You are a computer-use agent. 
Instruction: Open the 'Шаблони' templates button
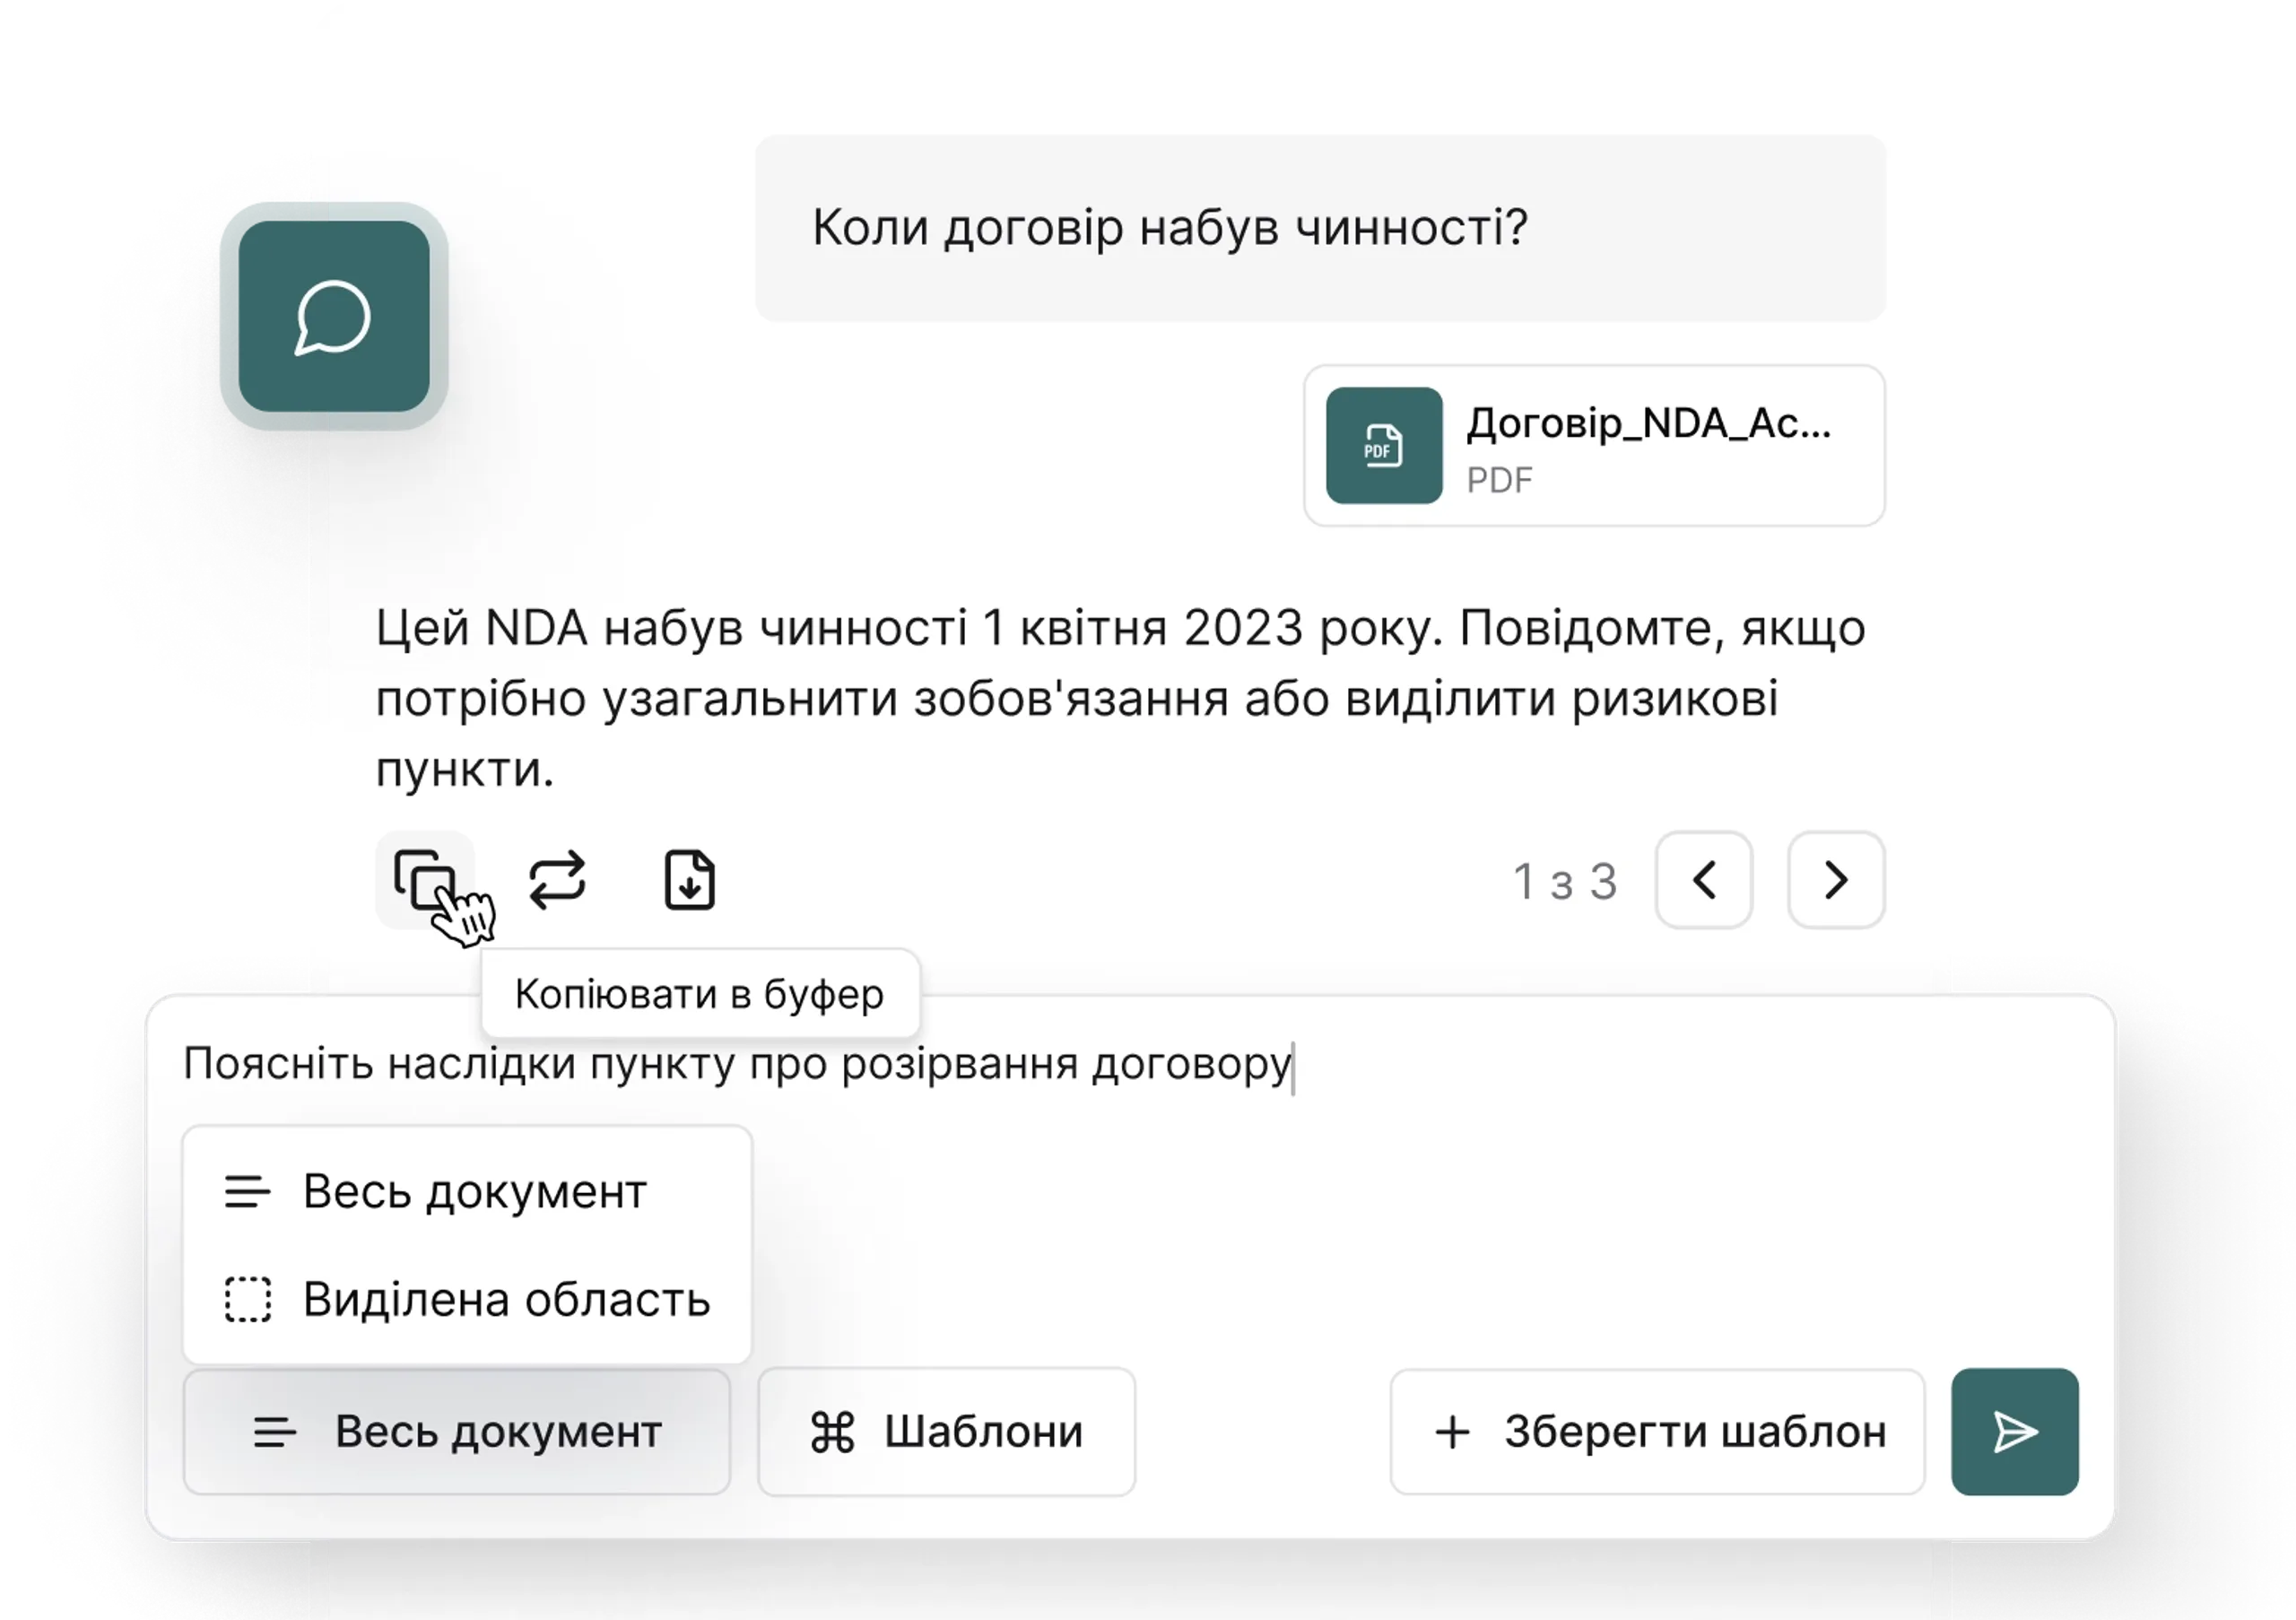tap(946, 1431)
